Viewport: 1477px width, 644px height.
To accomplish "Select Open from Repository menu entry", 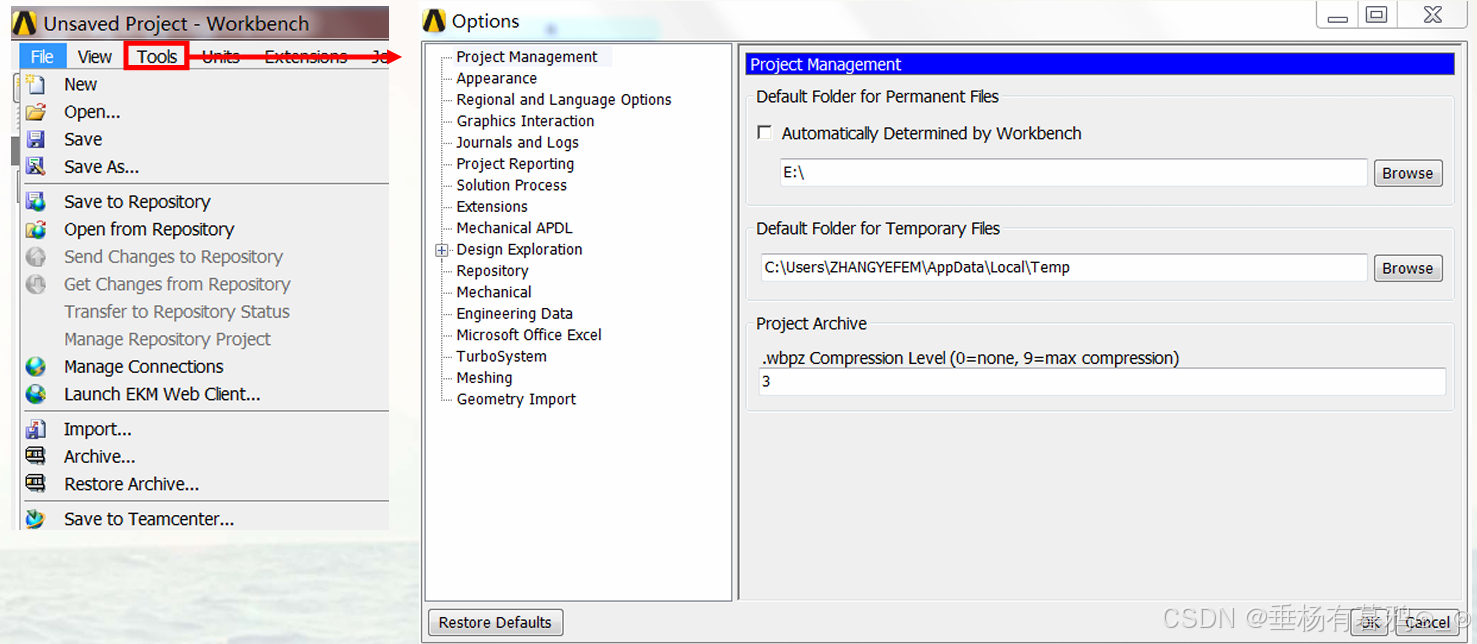I will [x=149, y=229].
